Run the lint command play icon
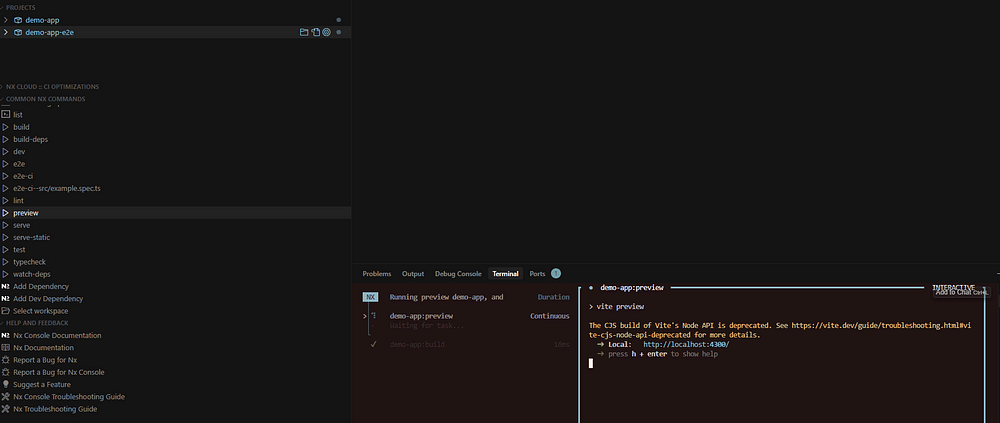Screen dimensions: 1000x423 click(6, 200)
